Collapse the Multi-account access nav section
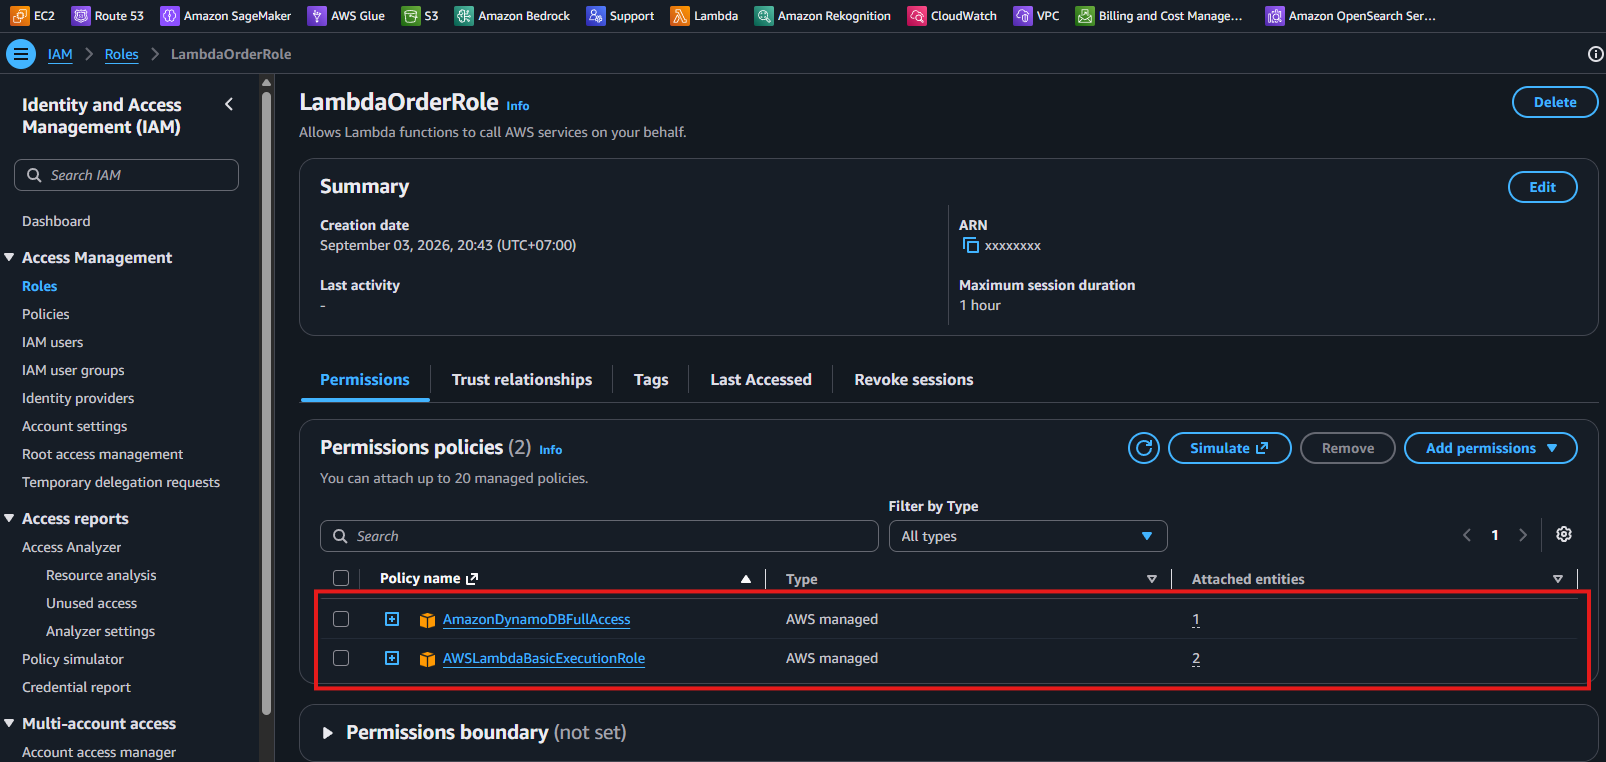Image resolution: width=1606 pixels, height=762 pixels. click(x=9, y=724)
